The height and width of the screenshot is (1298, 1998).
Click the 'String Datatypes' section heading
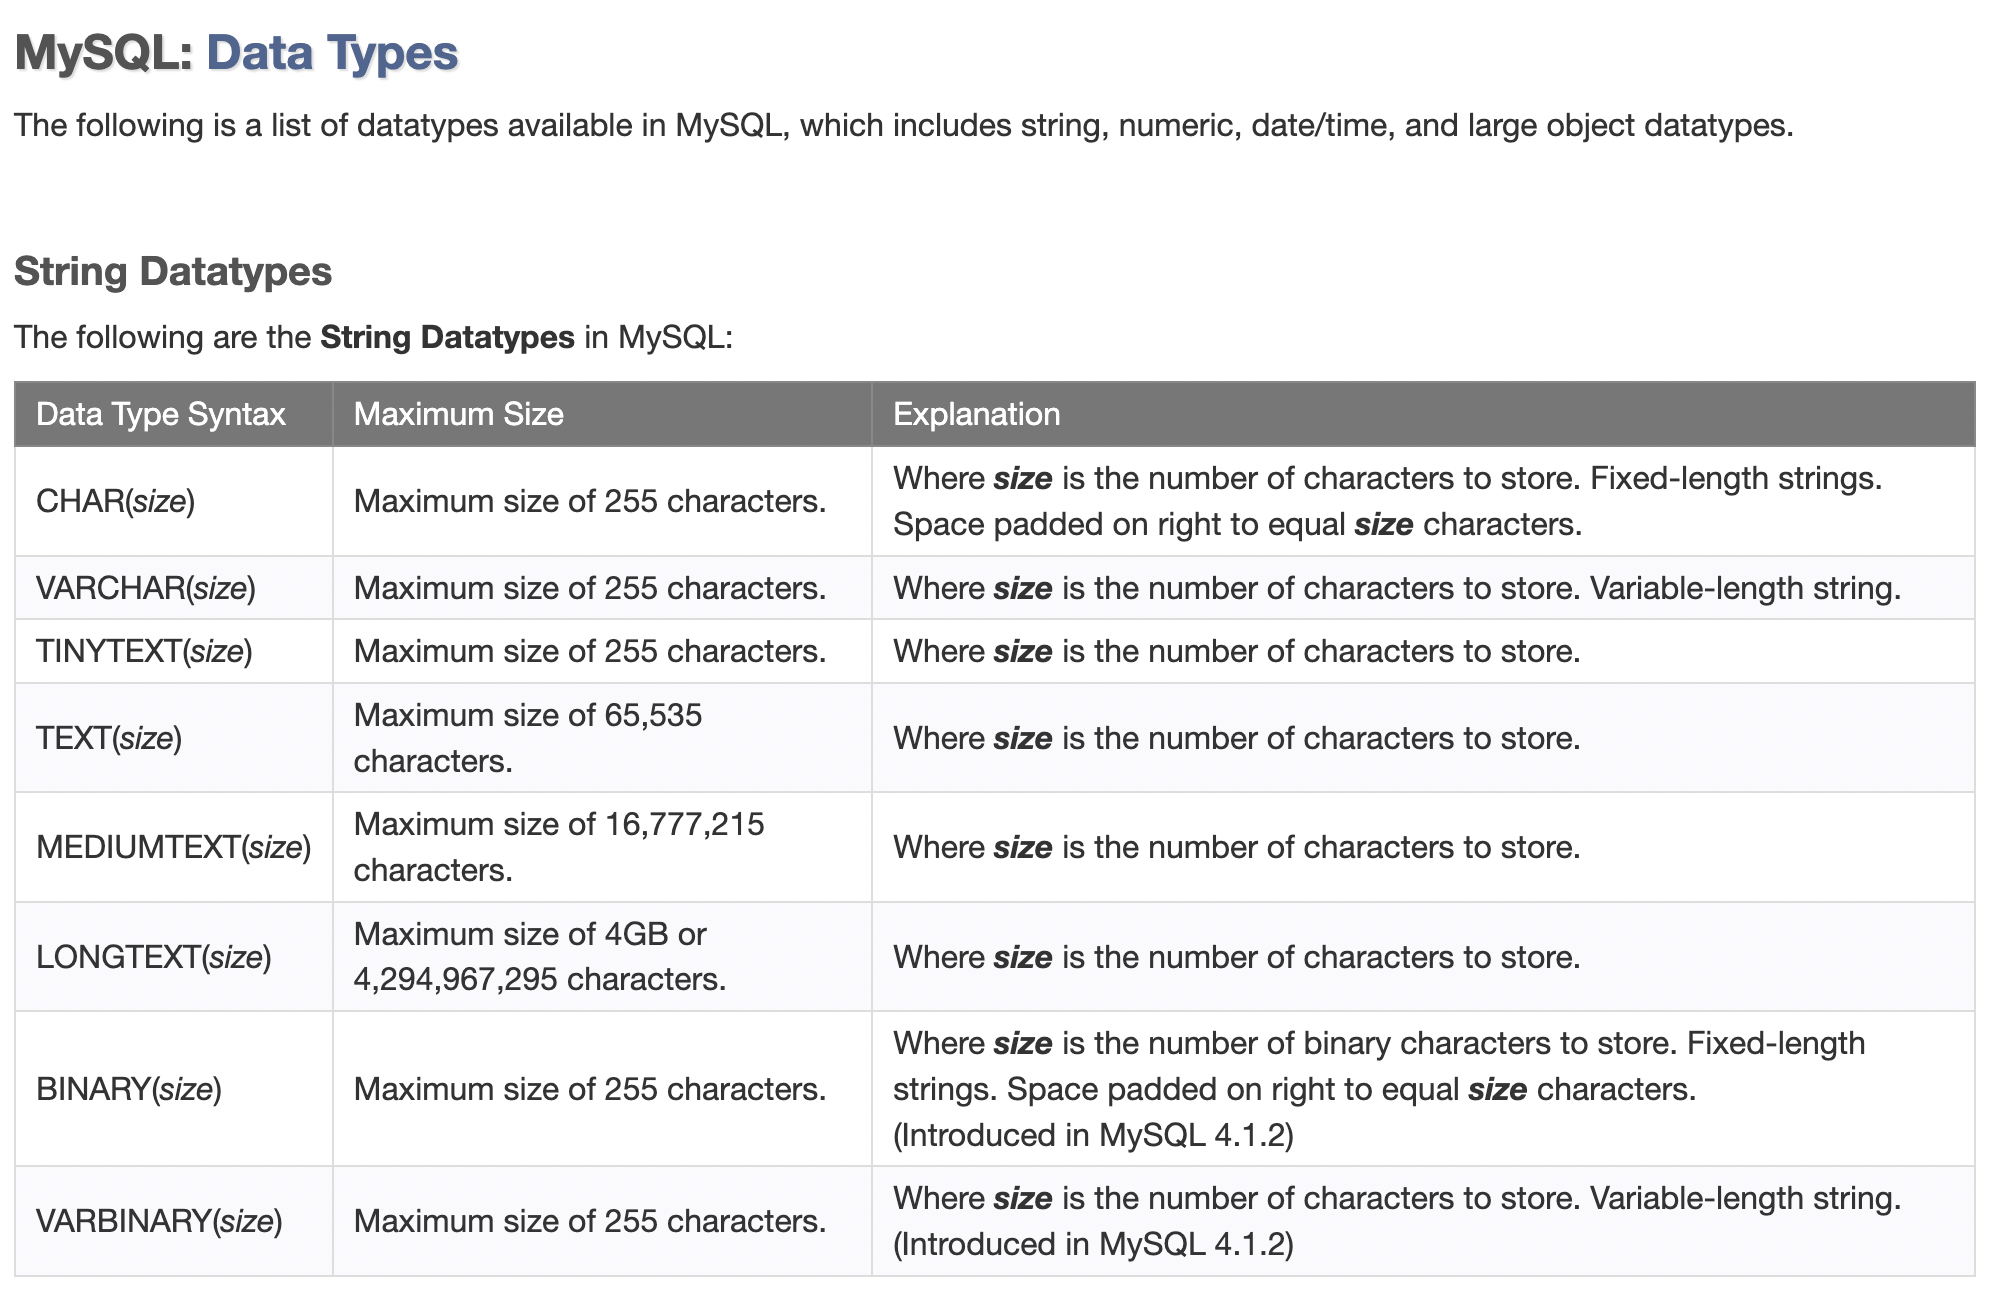coord(173,272)
